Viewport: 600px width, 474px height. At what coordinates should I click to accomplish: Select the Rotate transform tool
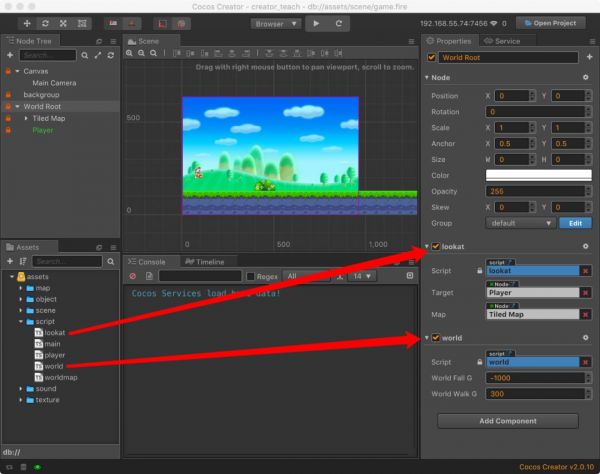[x=45, y=24]
